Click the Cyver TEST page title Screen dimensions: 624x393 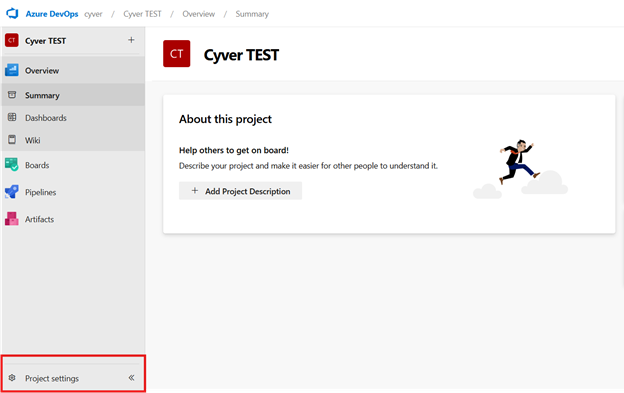coord(241,55)
